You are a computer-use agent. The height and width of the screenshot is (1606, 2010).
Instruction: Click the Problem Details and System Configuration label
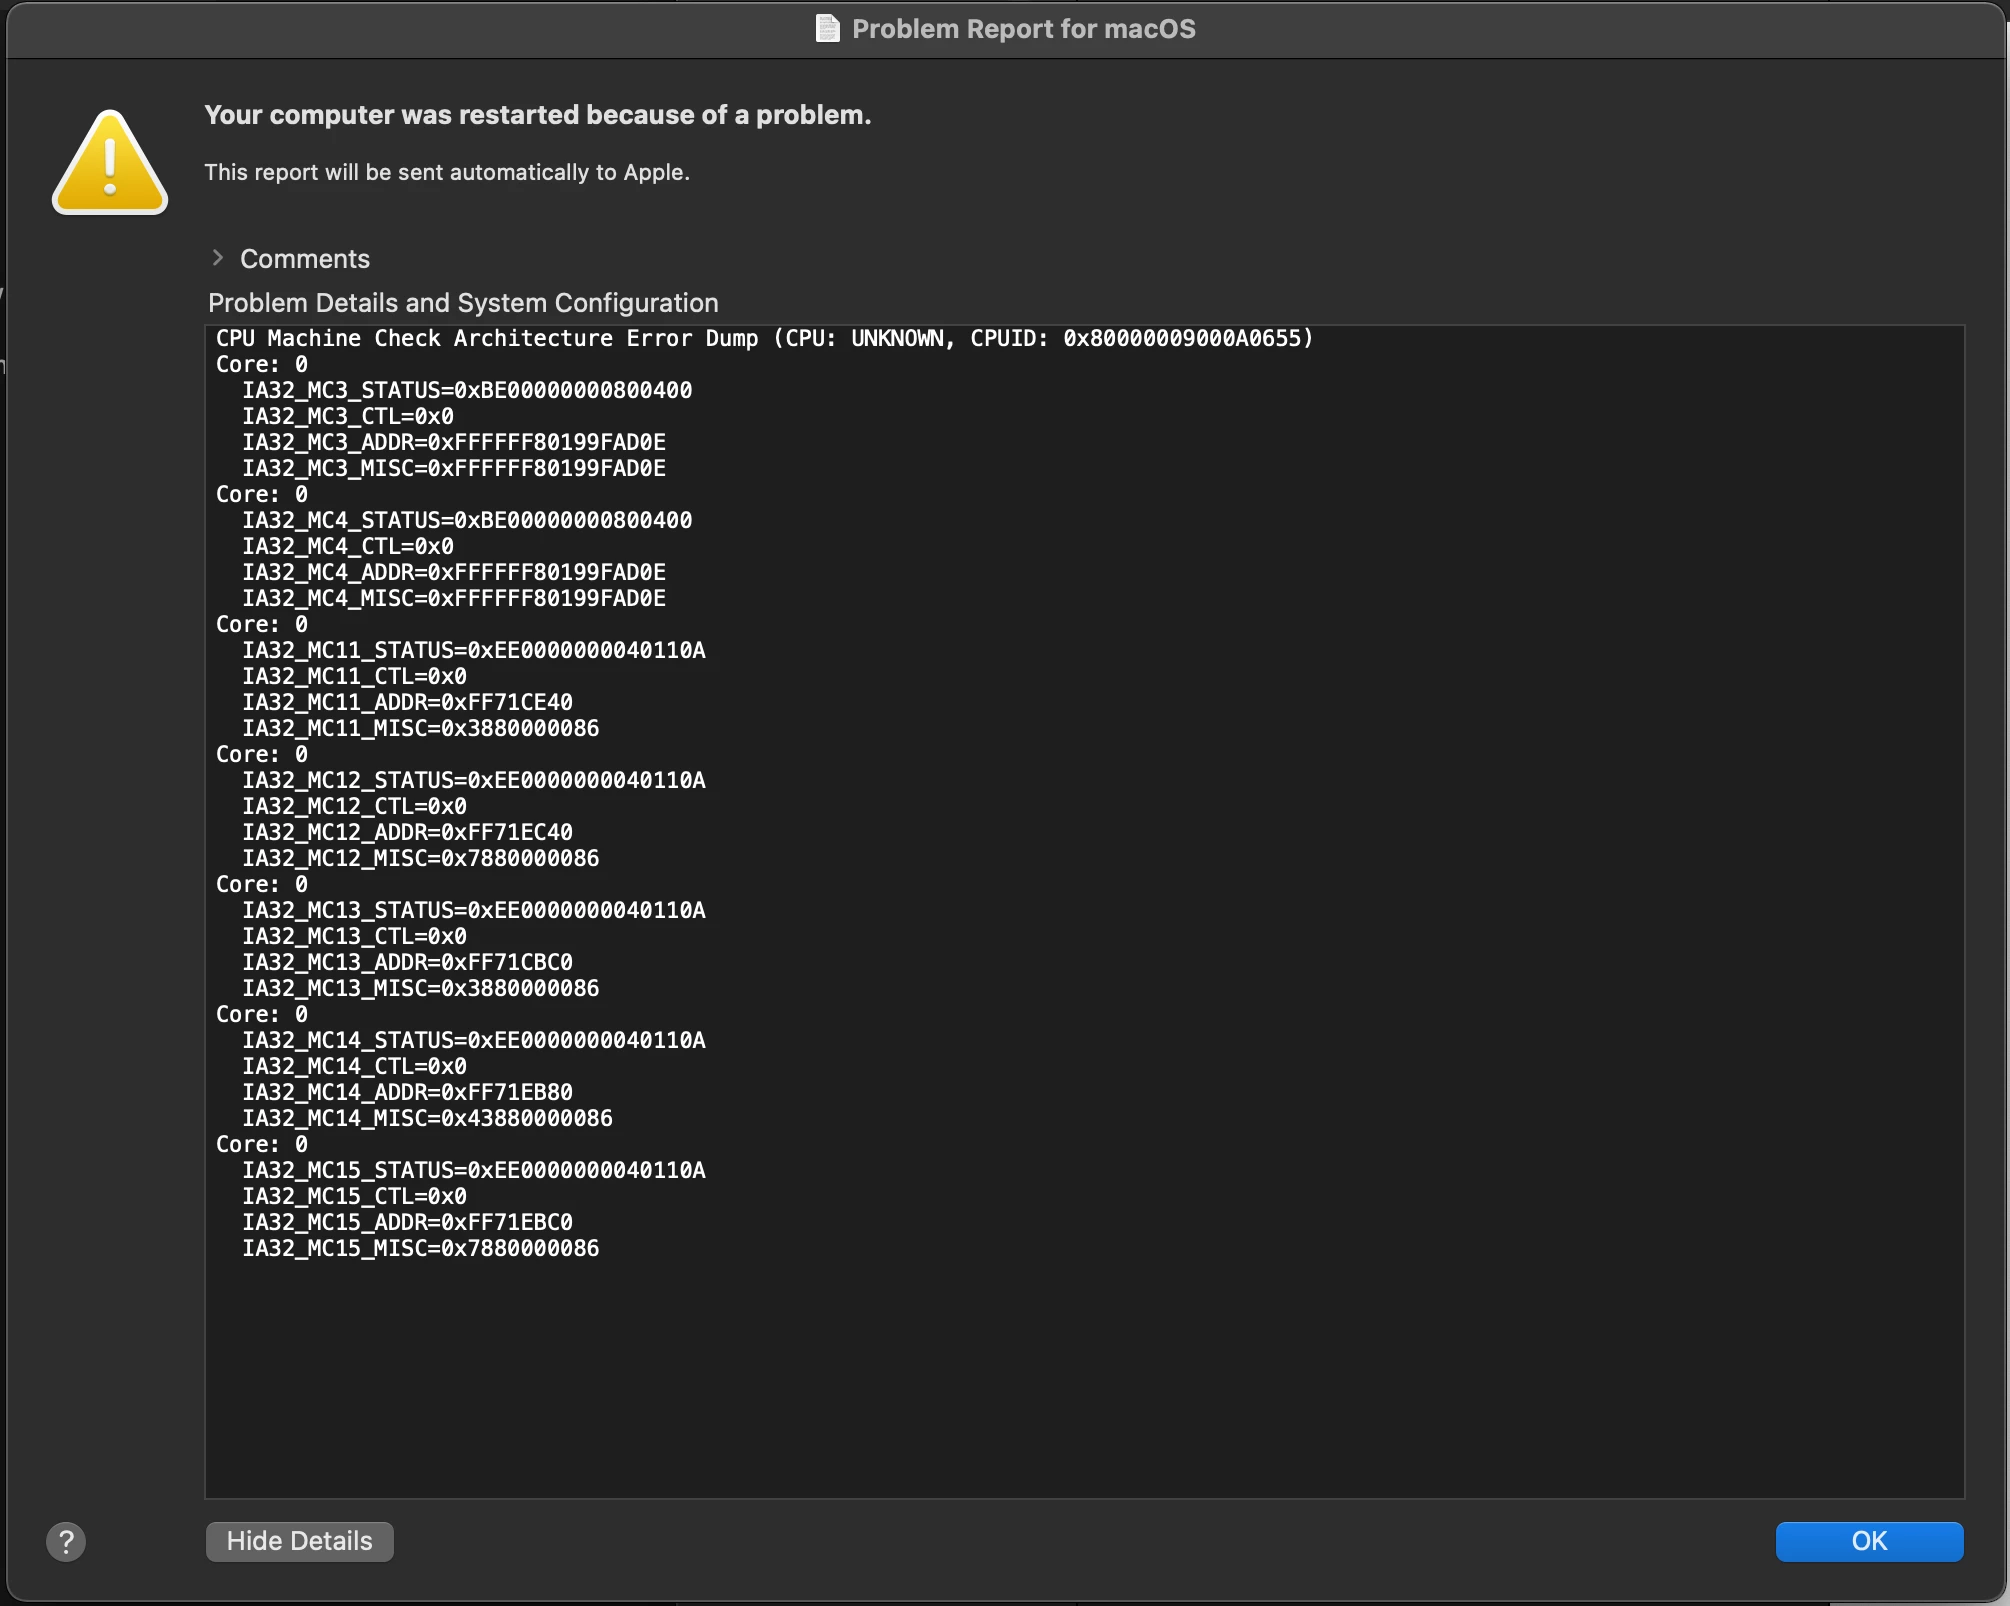[x=463, y=303]
